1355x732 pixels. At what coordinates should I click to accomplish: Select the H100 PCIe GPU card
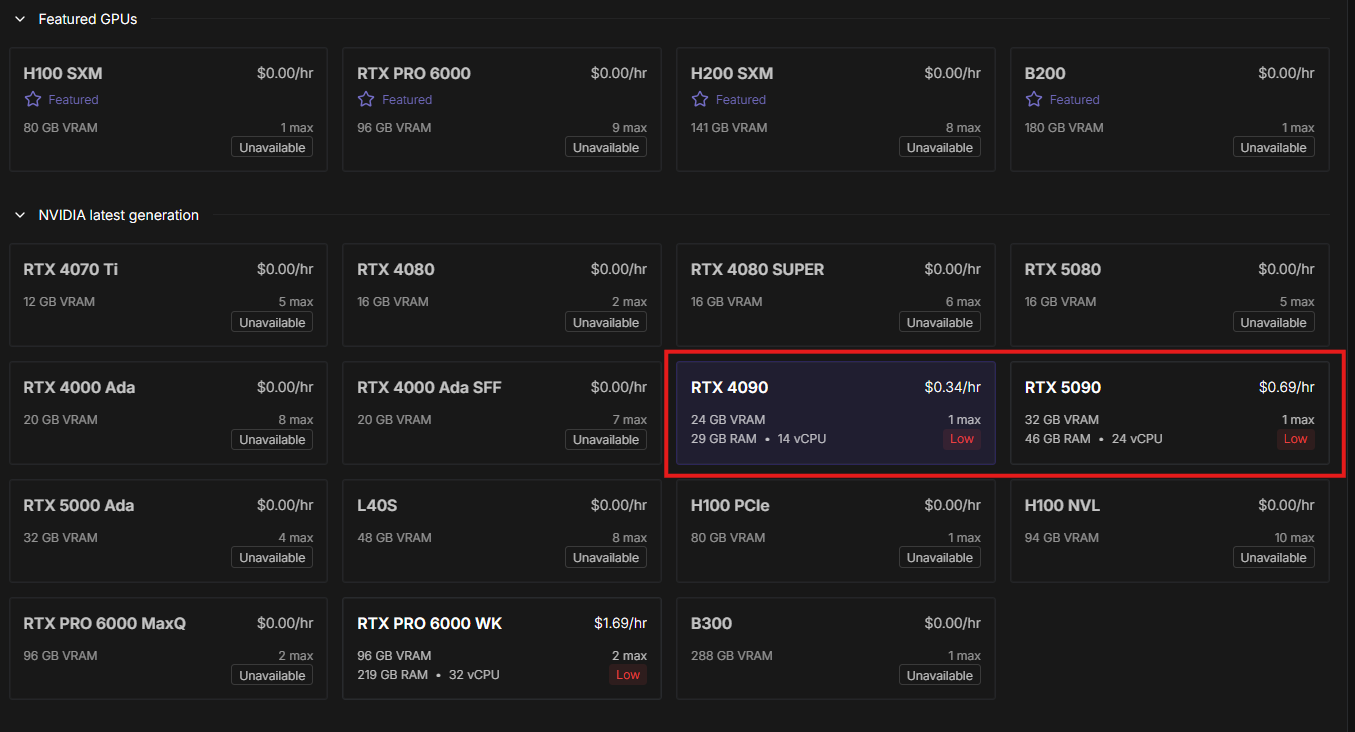pyautogui.click(x=836, y=531)
